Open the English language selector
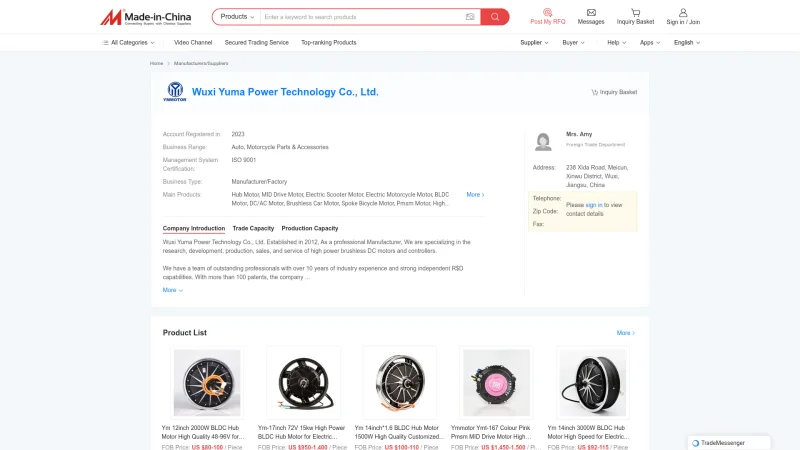Viewport: 800px width, 450px height. click(x=687, y=43)
